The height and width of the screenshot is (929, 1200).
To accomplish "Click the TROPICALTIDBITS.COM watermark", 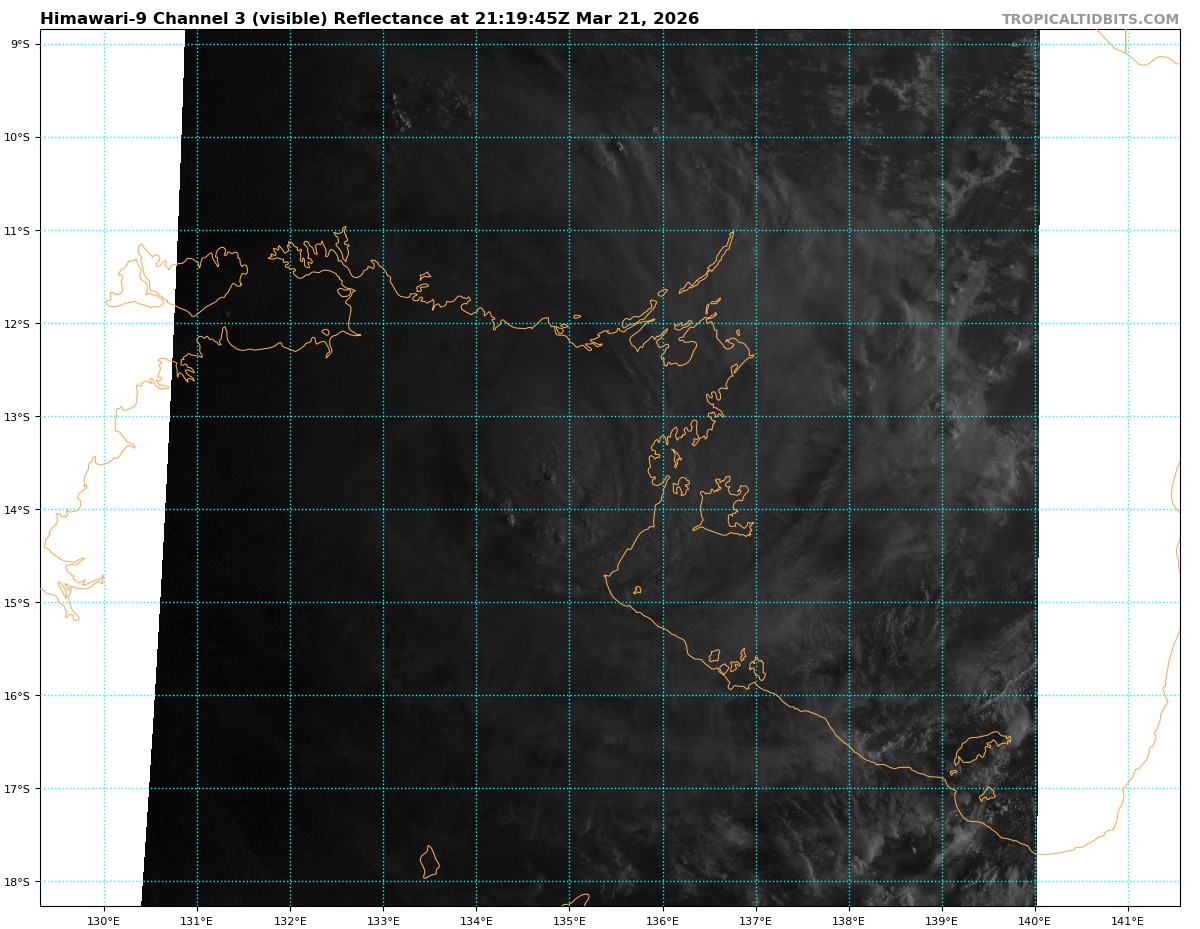I will pos(1090,19).
